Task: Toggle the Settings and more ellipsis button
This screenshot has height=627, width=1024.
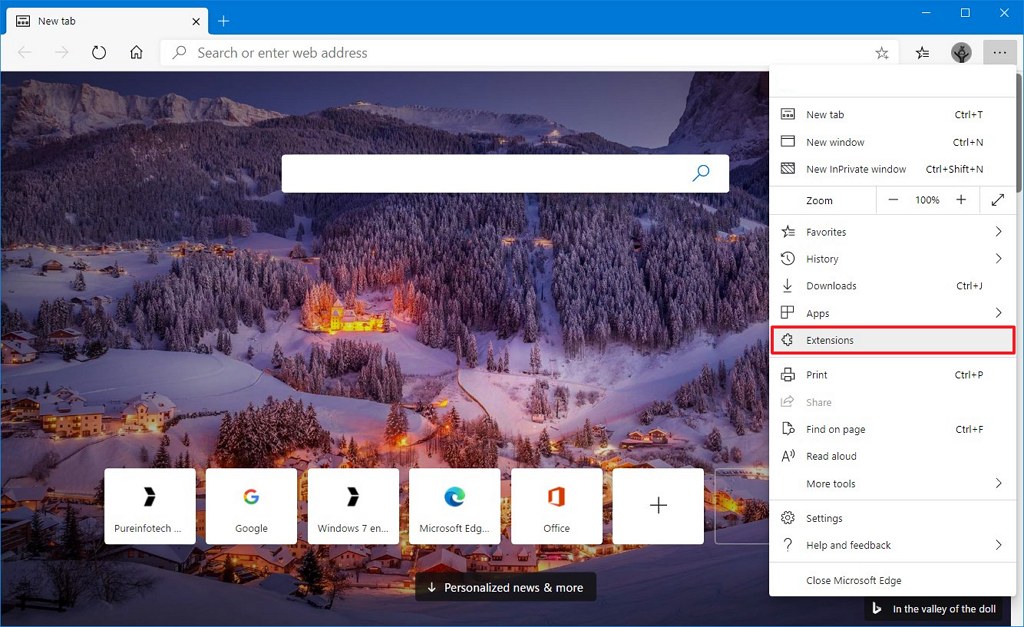Action: click(1000, 53)
